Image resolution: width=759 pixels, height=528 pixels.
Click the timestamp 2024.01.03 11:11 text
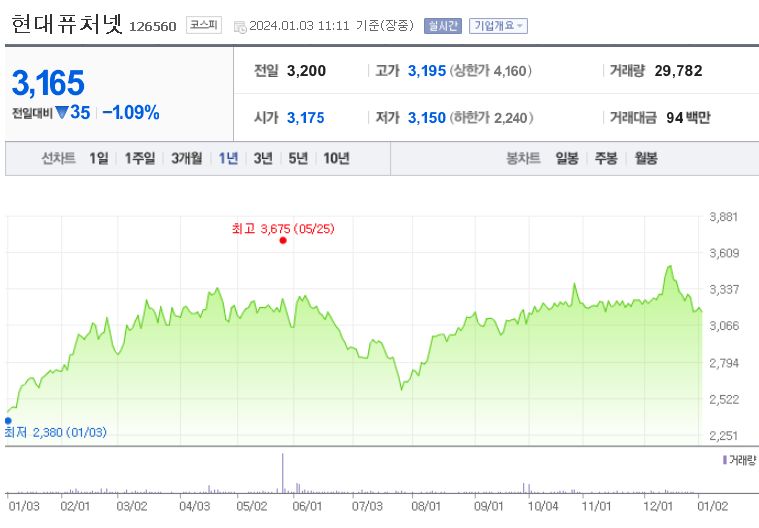click(x=299, y=26)
